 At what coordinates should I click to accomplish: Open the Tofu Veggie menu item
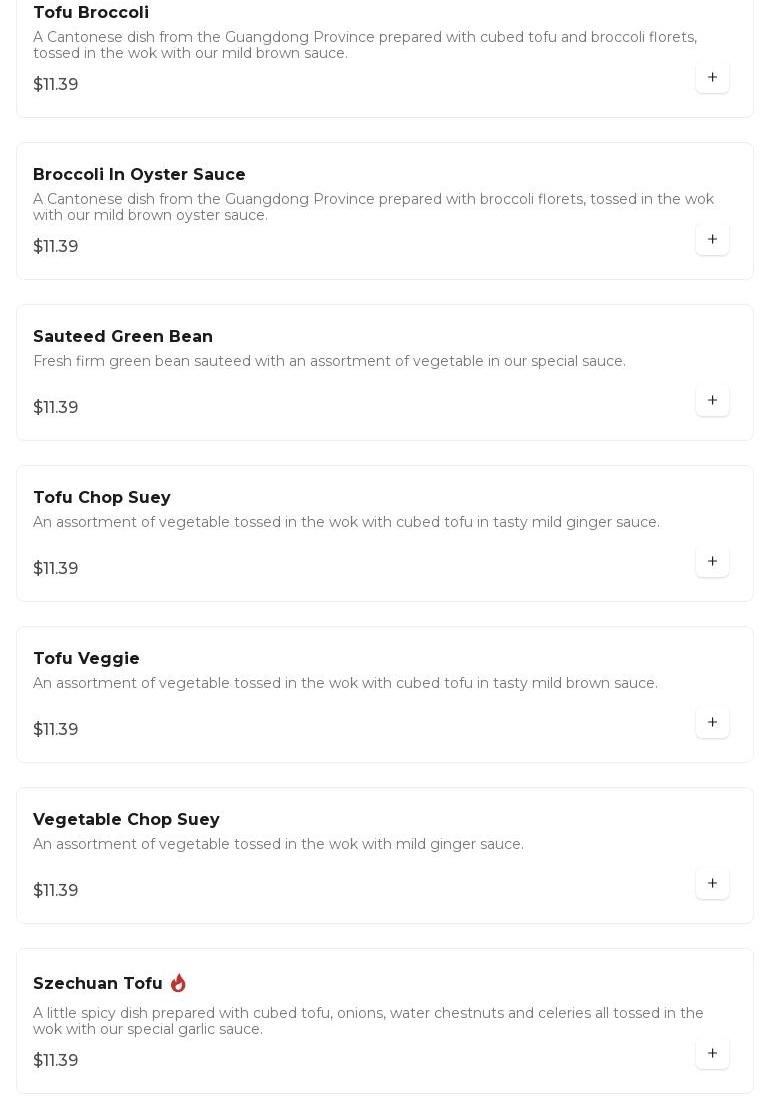[87, 659]
